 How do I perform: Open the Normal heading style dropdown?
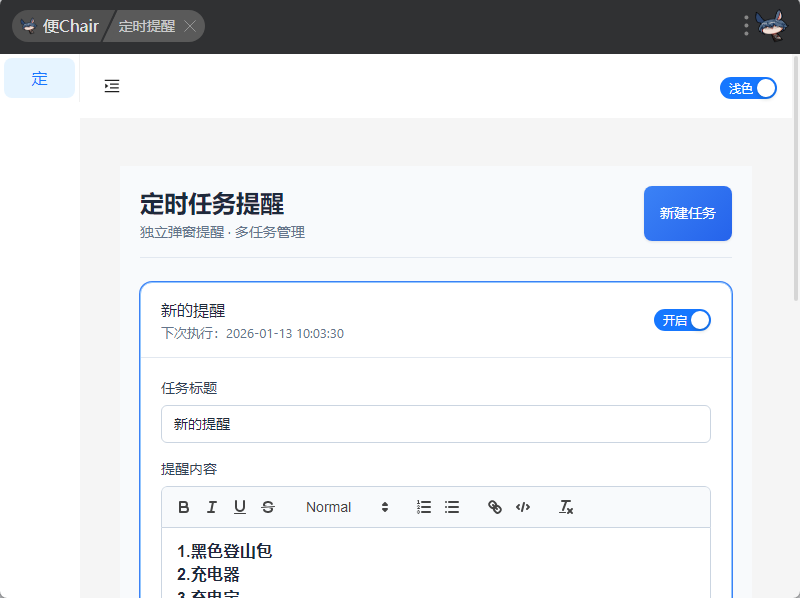(346, 507)
